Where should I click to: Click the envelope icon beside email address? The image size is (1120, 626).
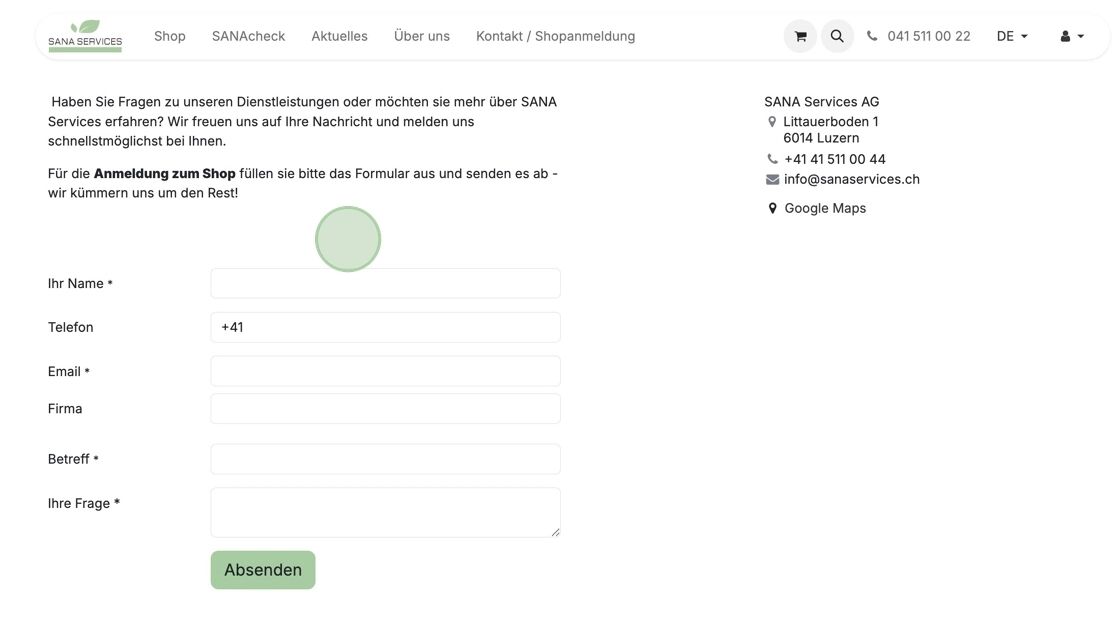coord(772,180)
